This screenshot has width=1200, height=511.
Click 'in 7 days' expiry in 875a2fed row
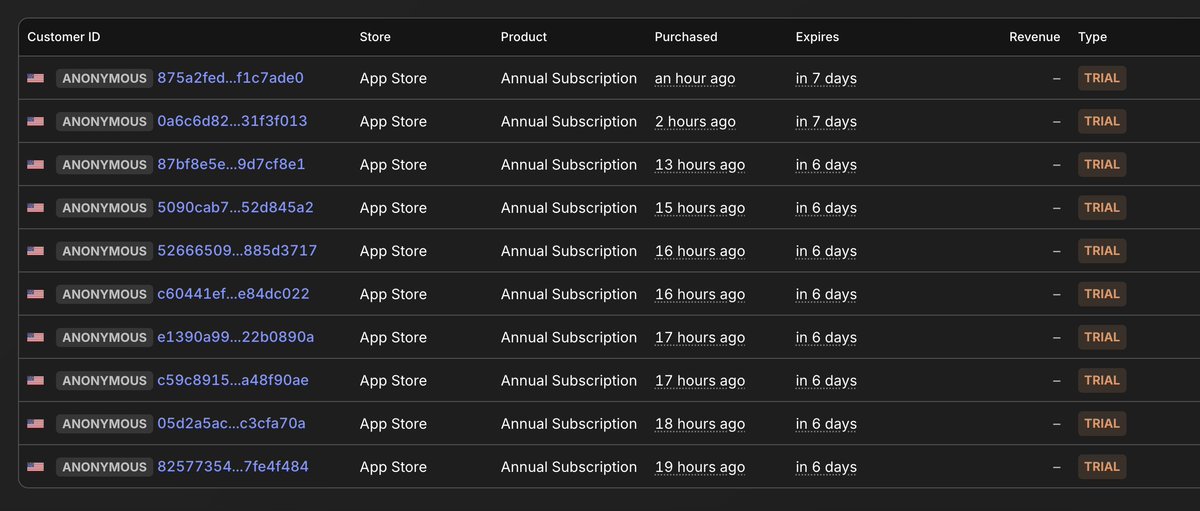pyautogui.click(x=826, y=78)
